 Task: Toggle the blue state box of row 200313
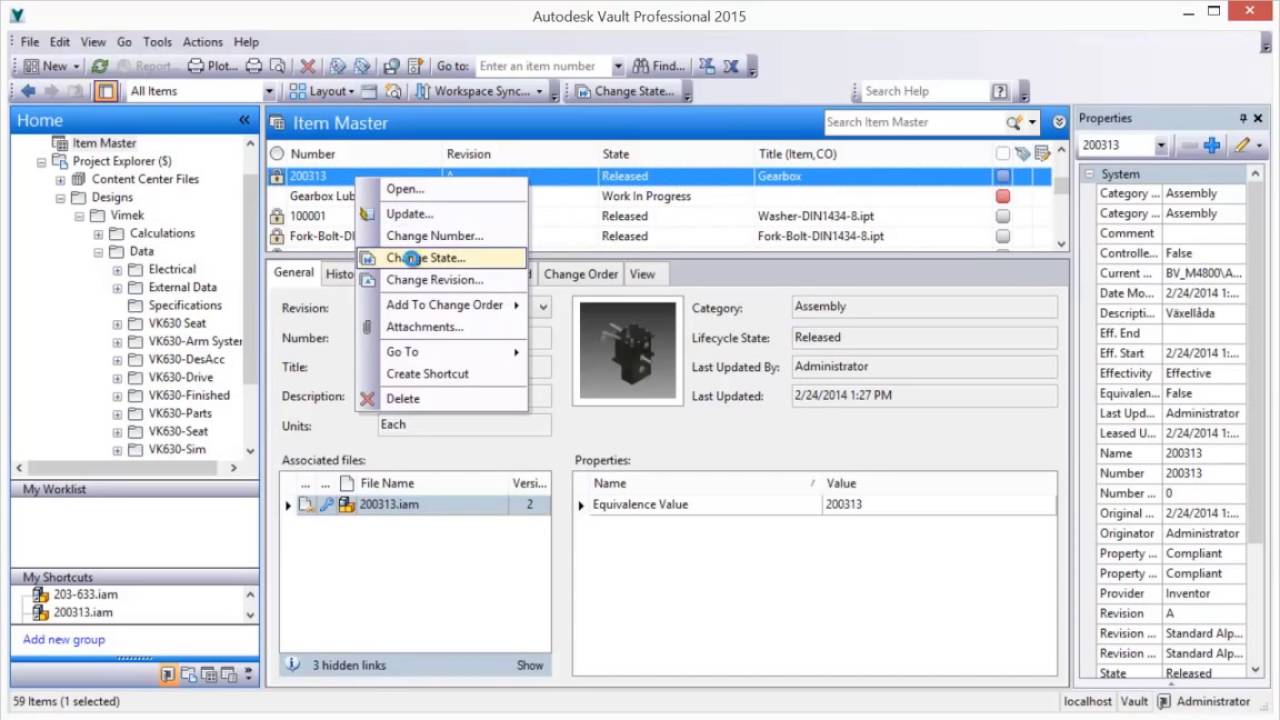pos(1003,176)
